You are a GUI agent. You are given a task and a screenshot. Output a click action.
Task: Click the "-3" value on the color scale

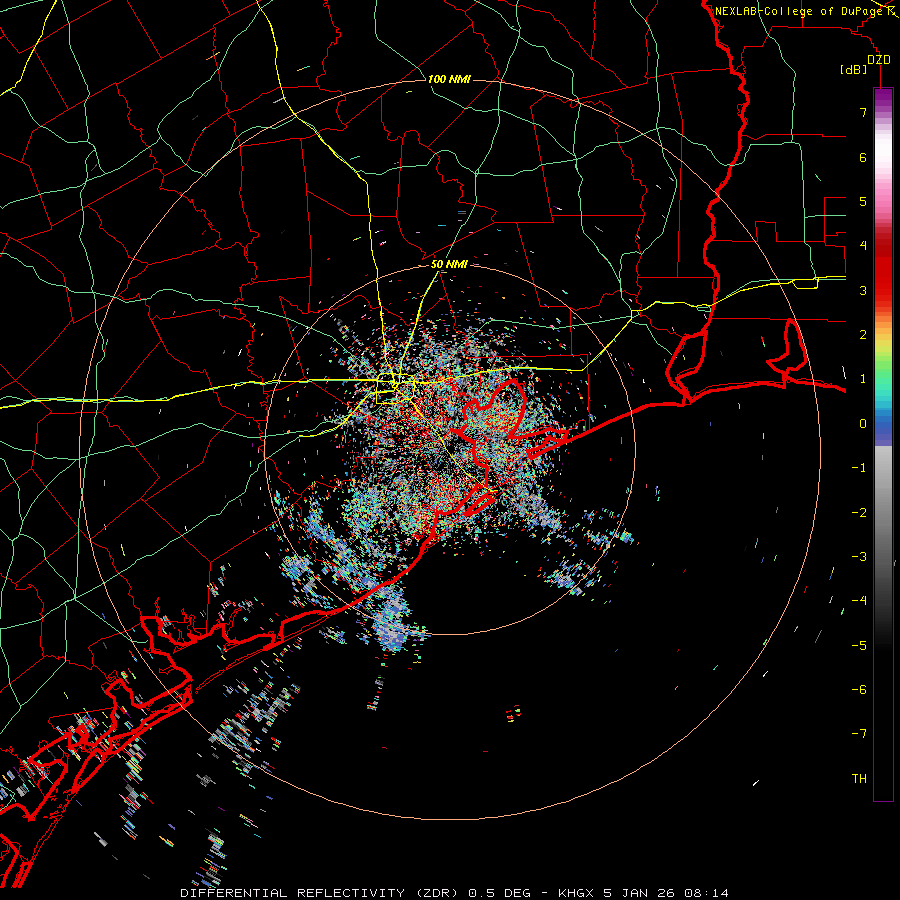coord(859,557)
